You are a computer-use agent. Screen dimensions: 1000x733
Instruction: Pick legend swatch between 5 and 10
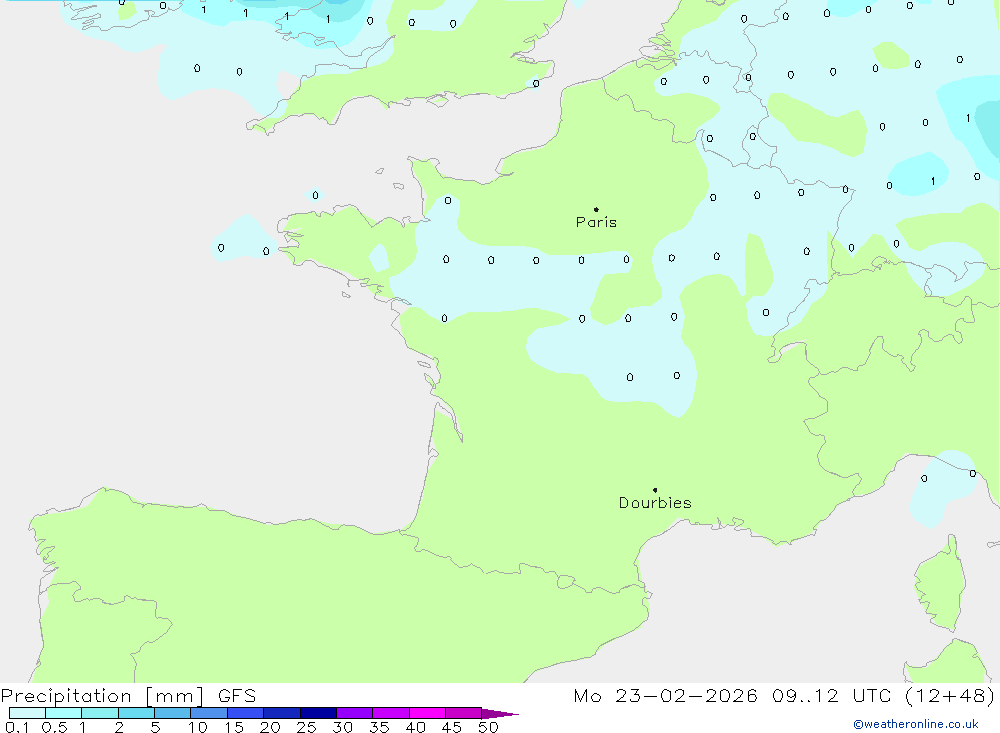(x=173, y=713)
